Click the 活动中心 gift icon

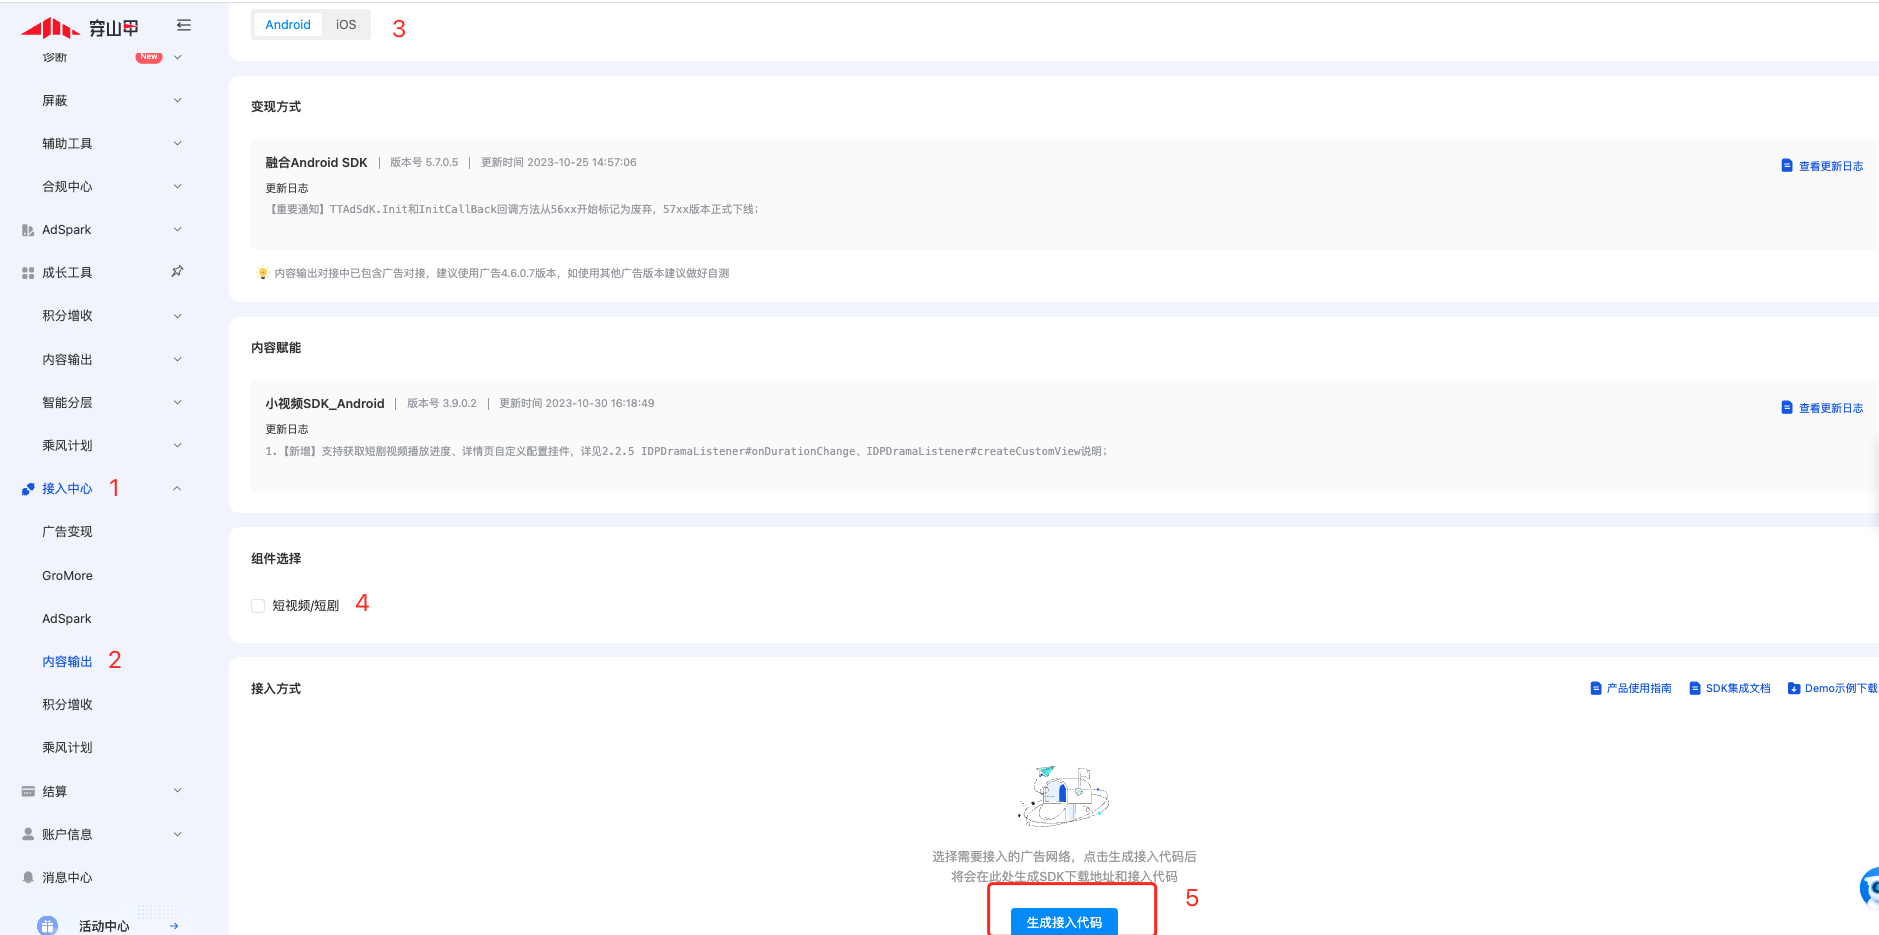(x=47, y=925)
